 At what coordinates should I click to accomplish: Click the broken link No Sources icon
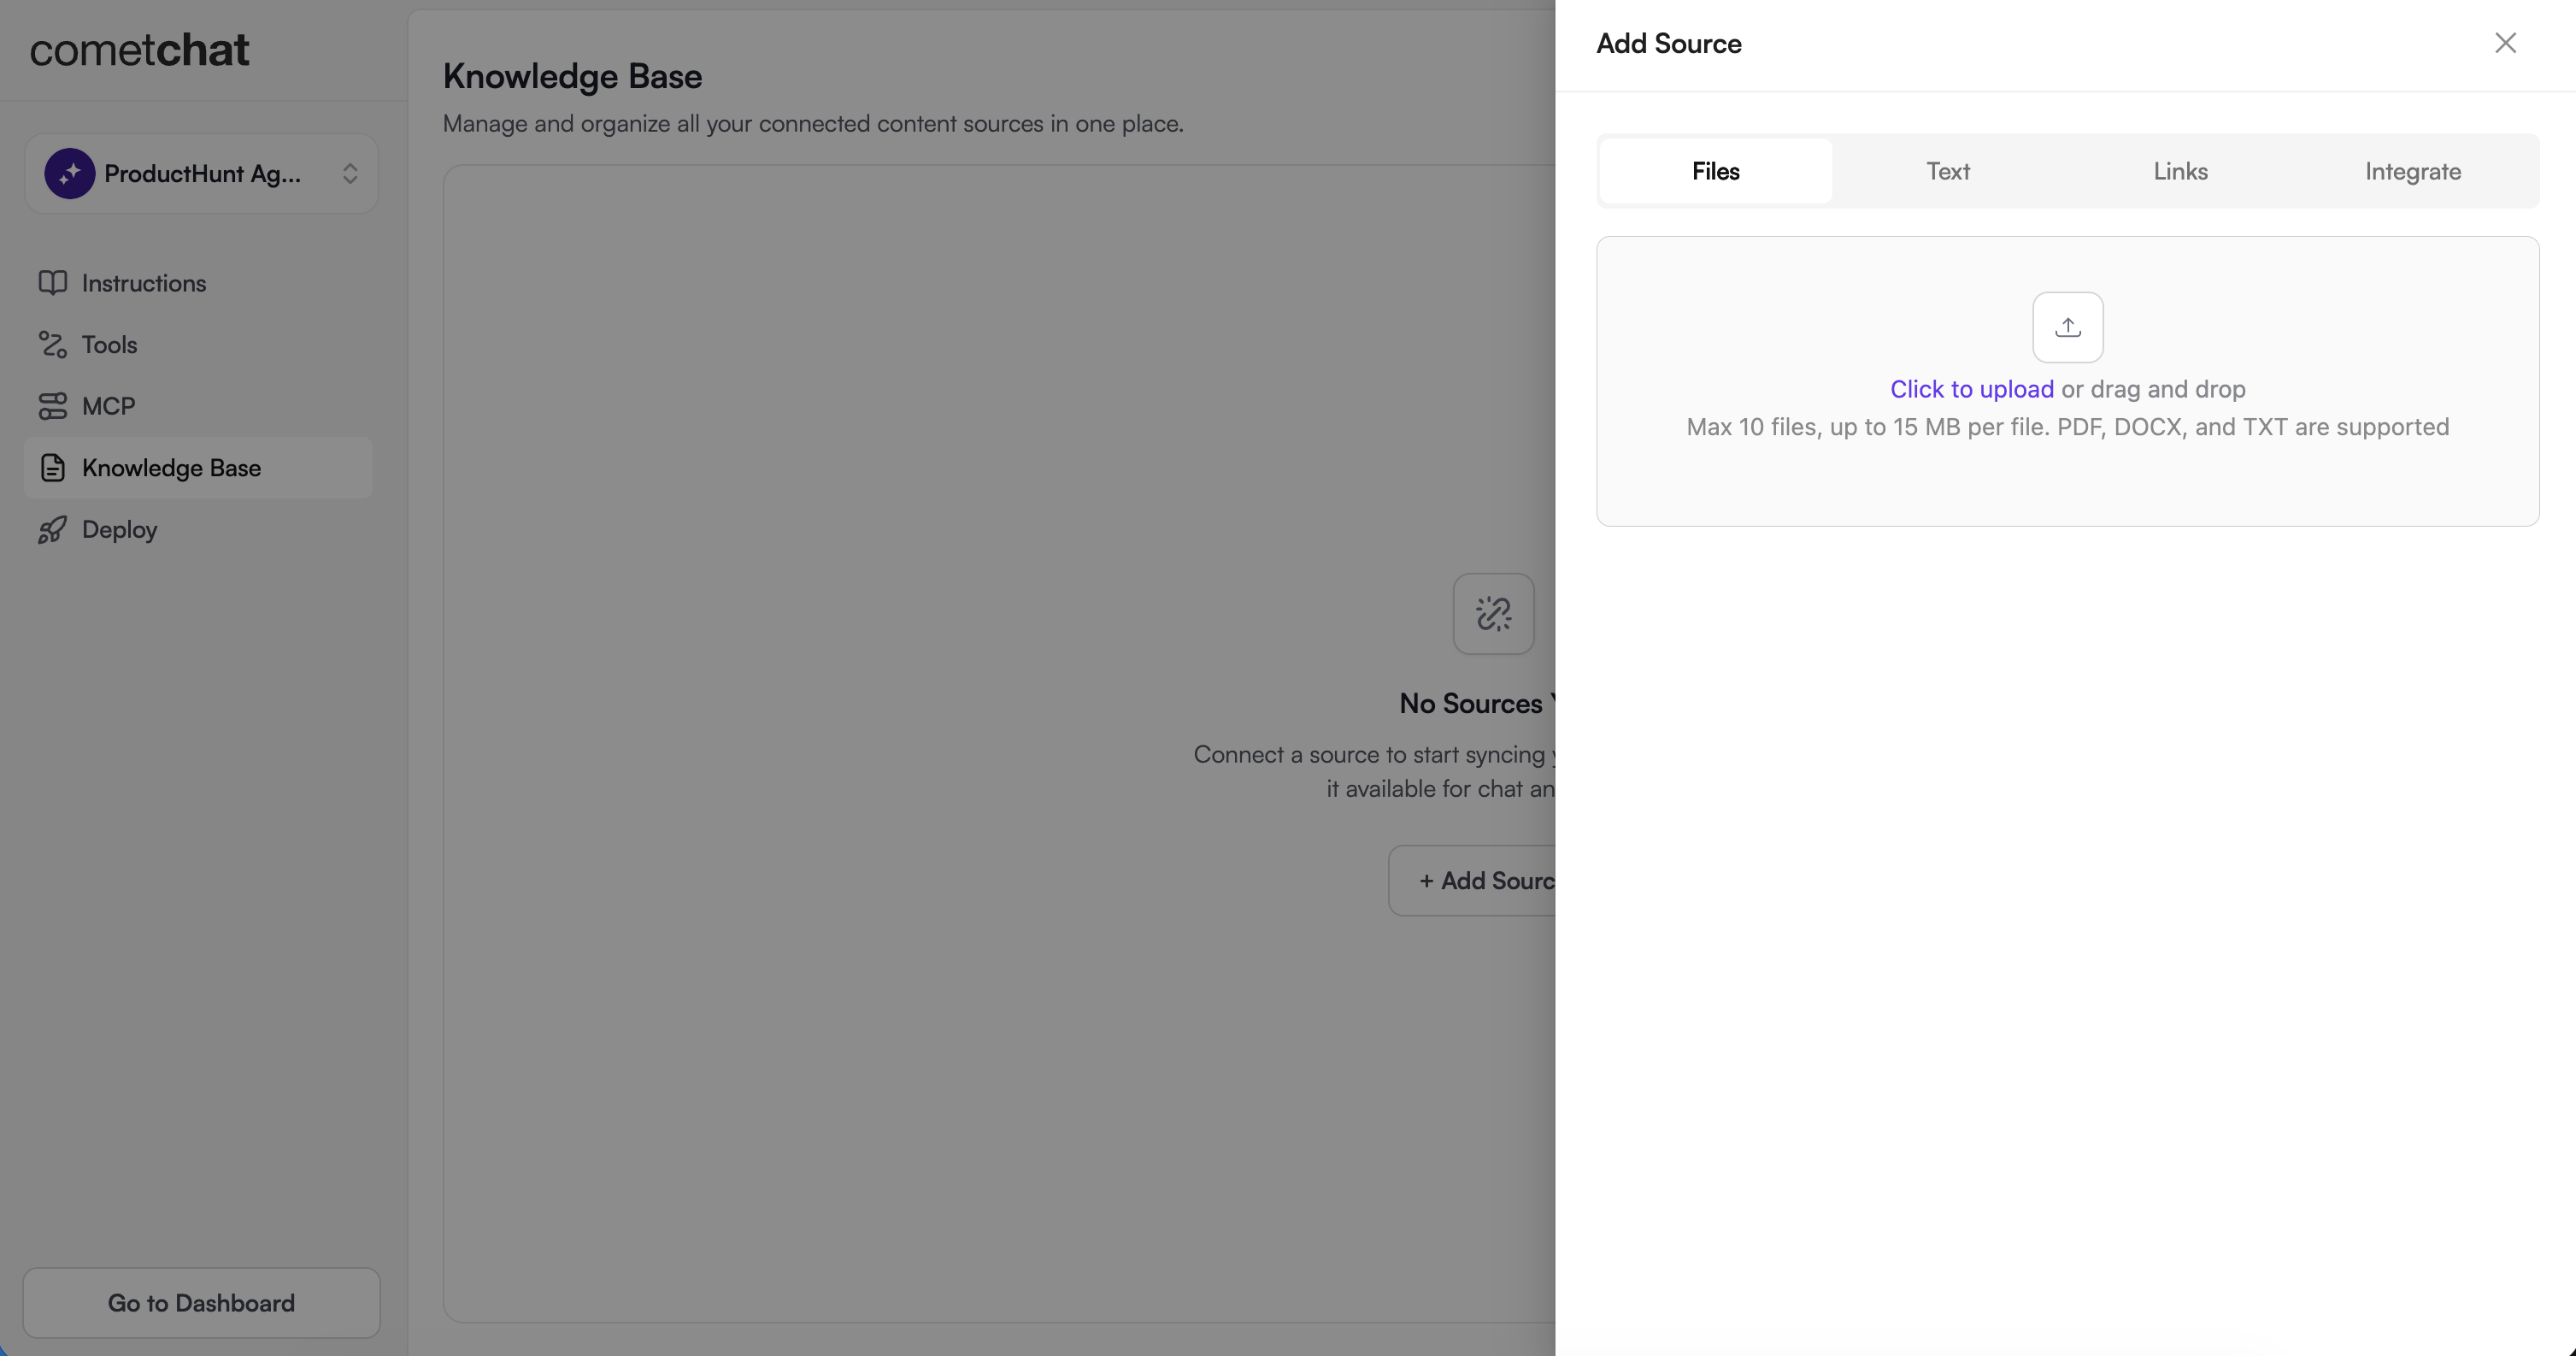coord(1493,614)
